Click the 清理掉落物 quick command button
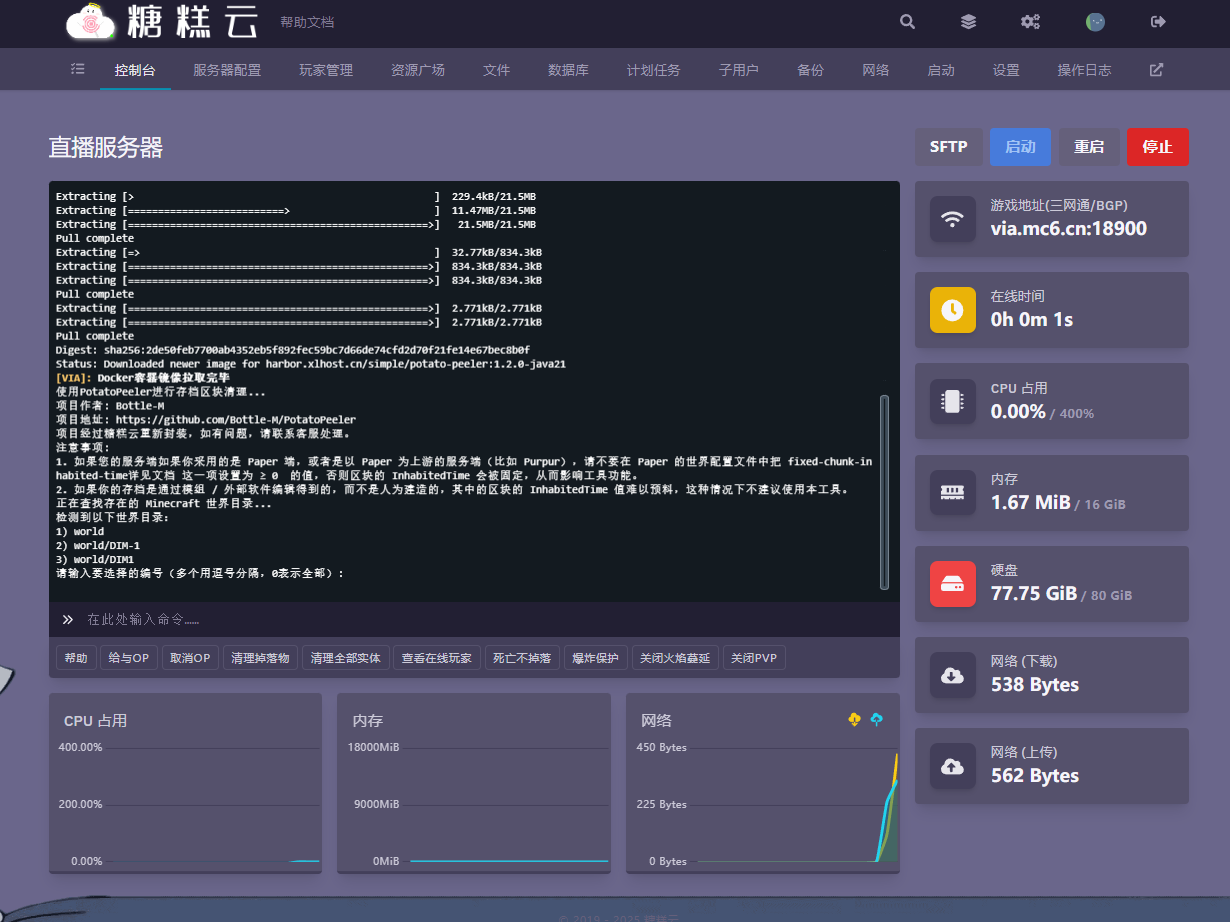The width and height of the screenshot is (1230, 922). [x=260, y=658]
